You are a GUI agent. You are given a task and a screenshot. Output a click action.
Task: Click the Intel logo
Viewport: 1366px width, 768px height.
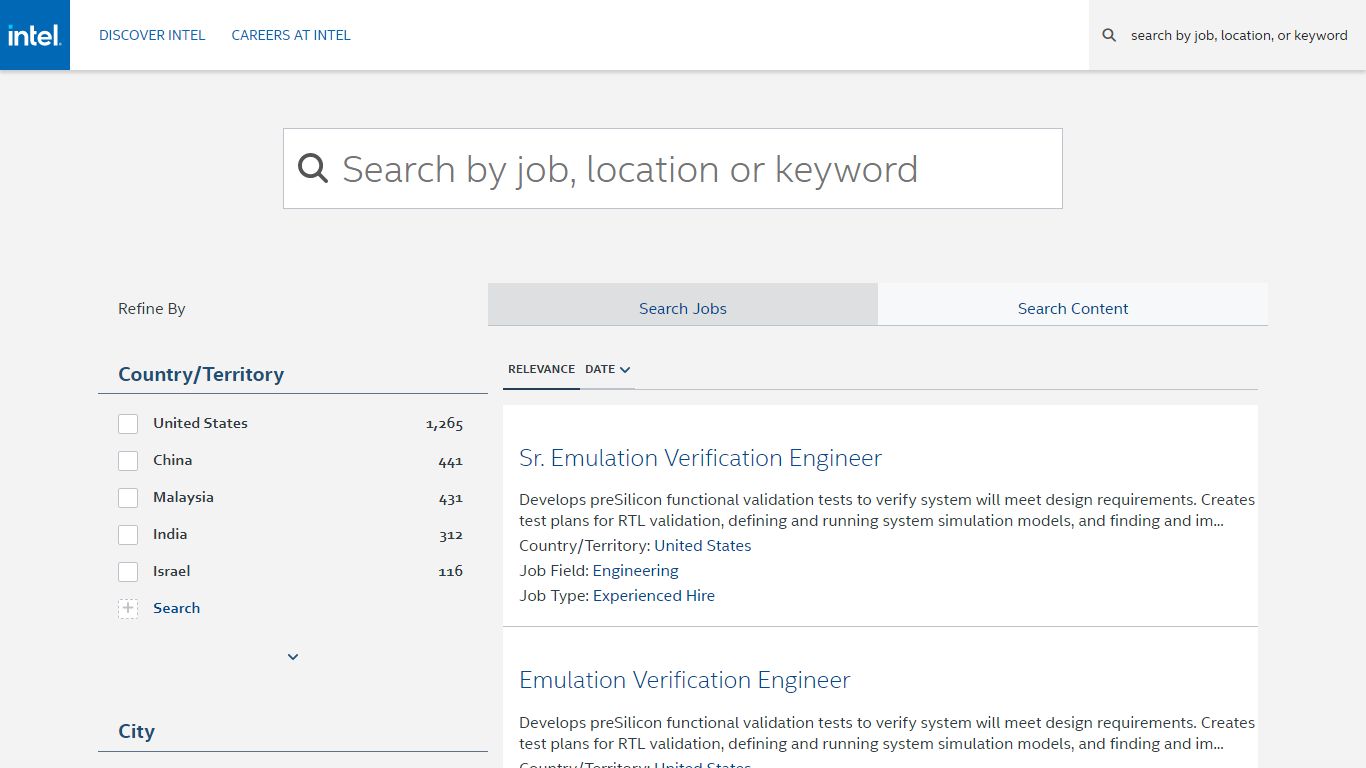35,35
